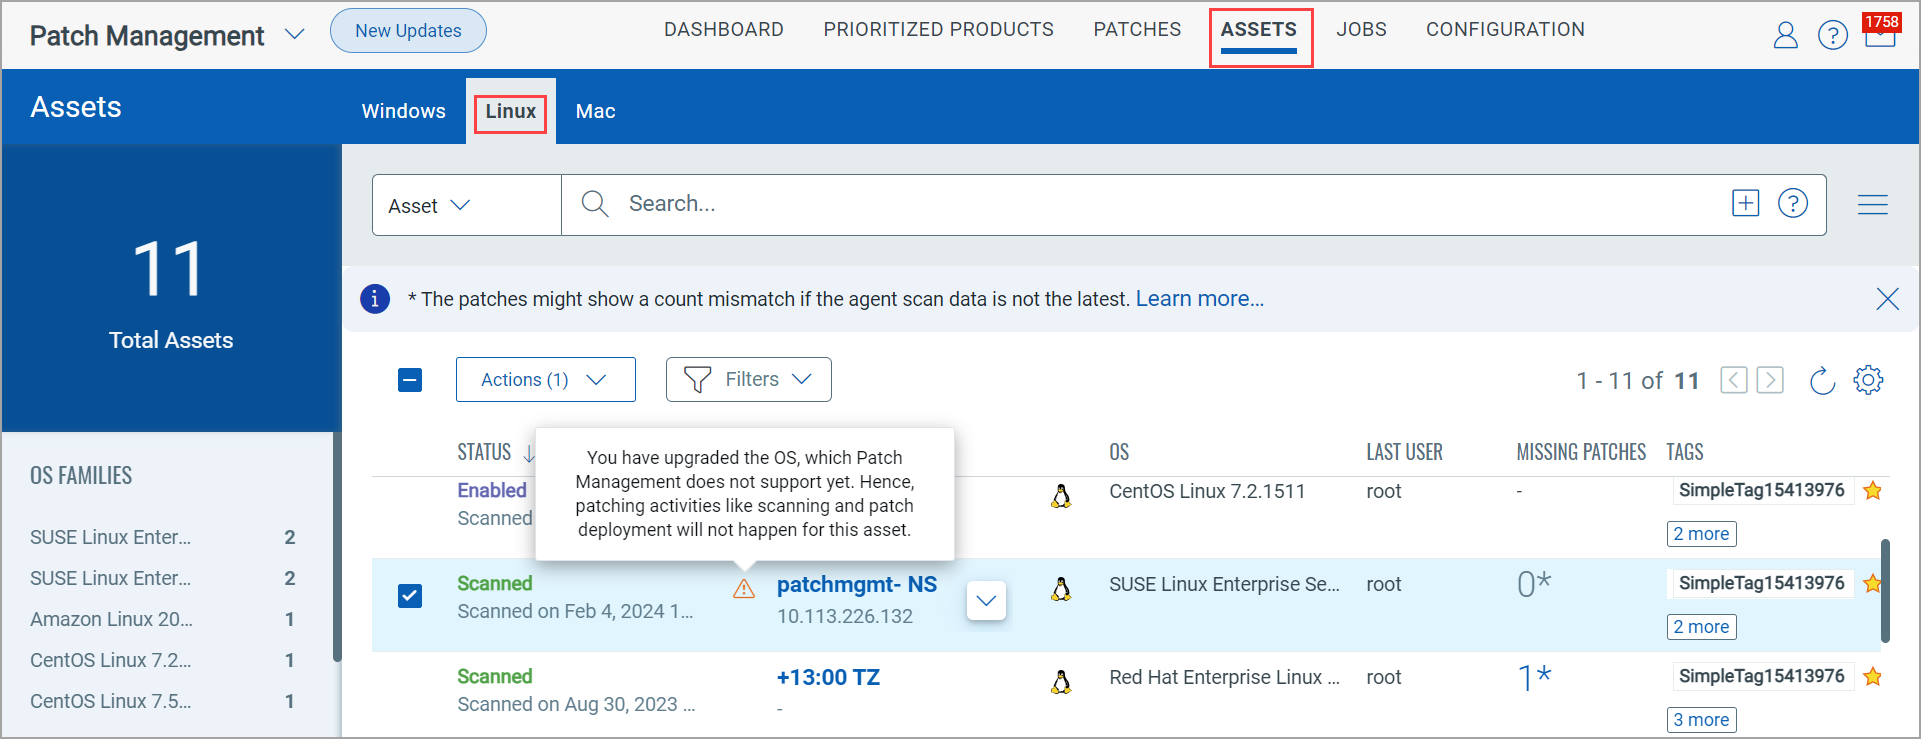Click Linux penguin icon in SUSE row
This screenshot has height=739, width=1921.
point(1061,589)
